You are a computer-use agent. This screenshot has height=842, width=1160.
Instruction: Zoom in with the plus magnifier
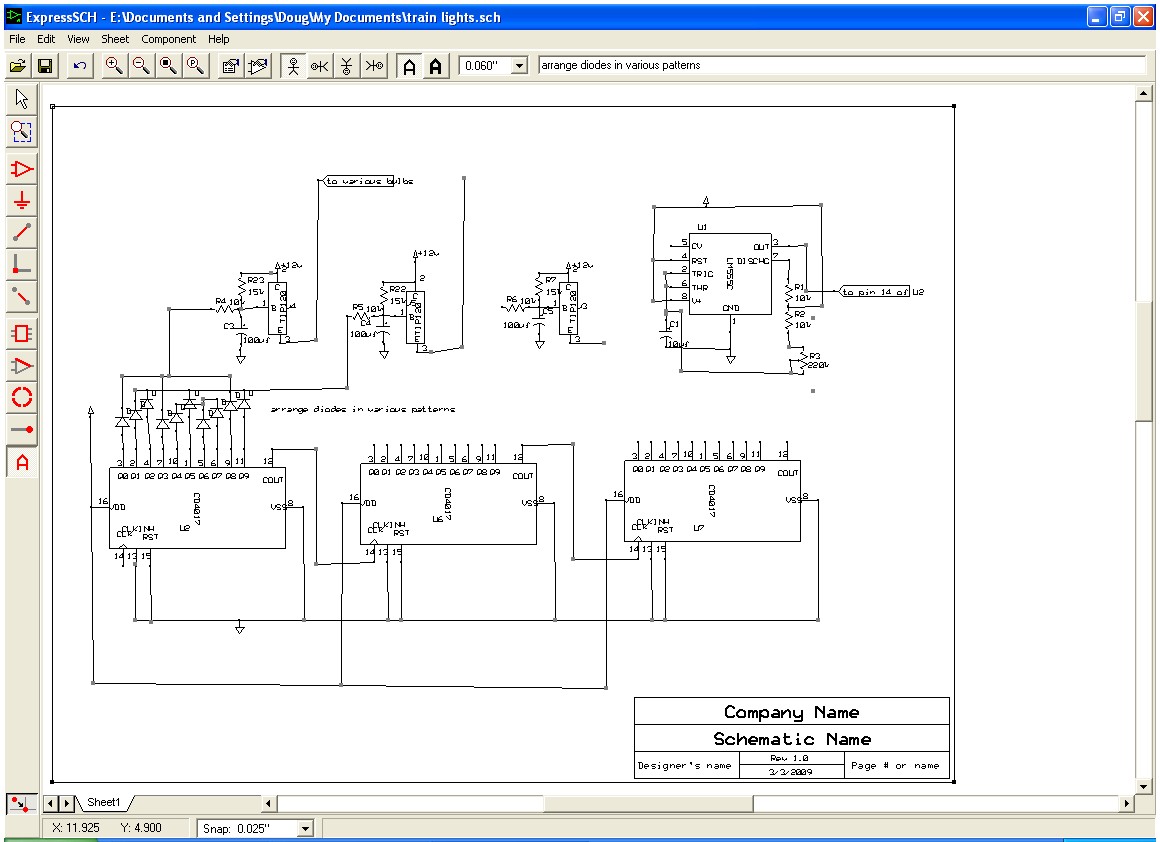point(114,66)
